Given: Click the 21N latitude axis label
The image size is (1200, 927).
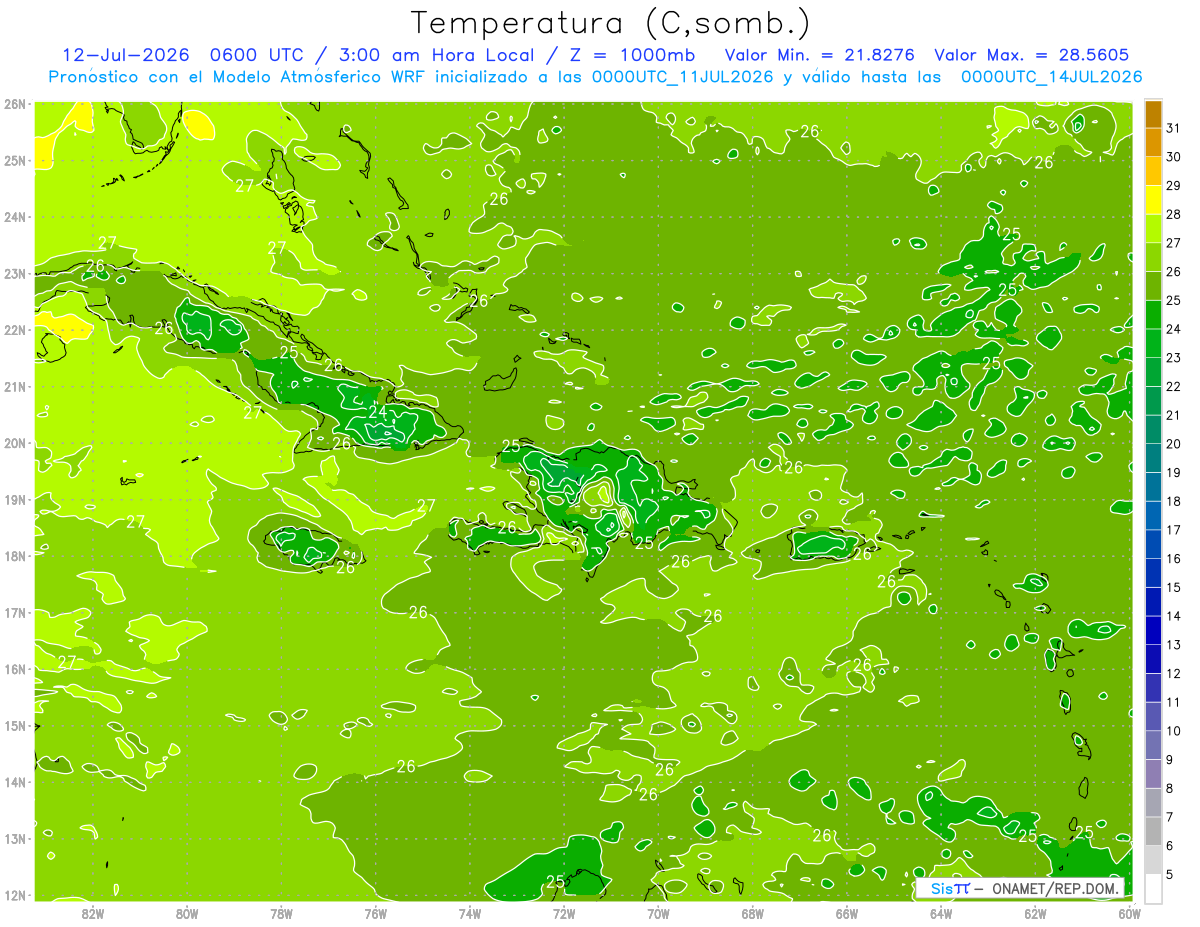Looking at the screenshot, I should tap(14, 387).
